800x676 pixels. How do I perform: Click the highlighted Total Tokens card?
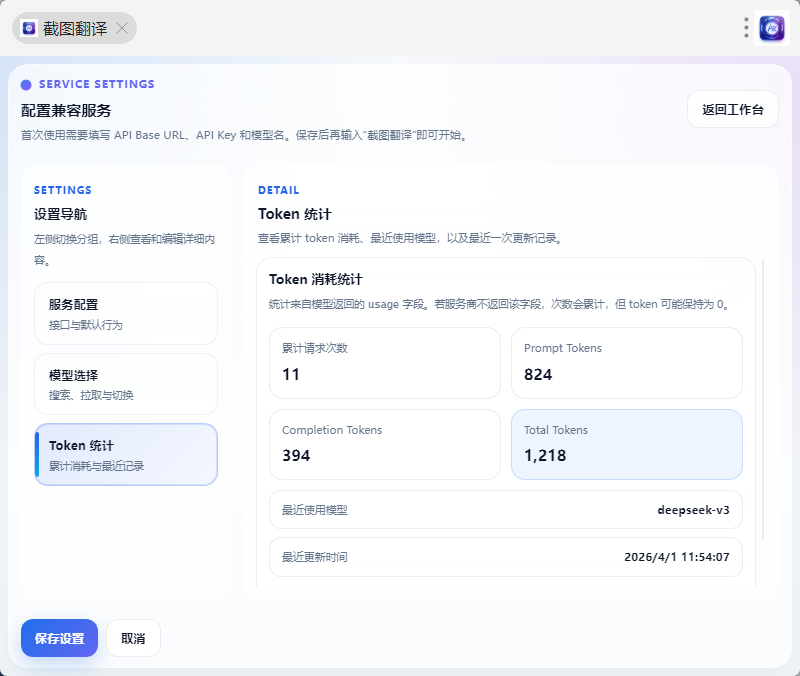point(627,444)
